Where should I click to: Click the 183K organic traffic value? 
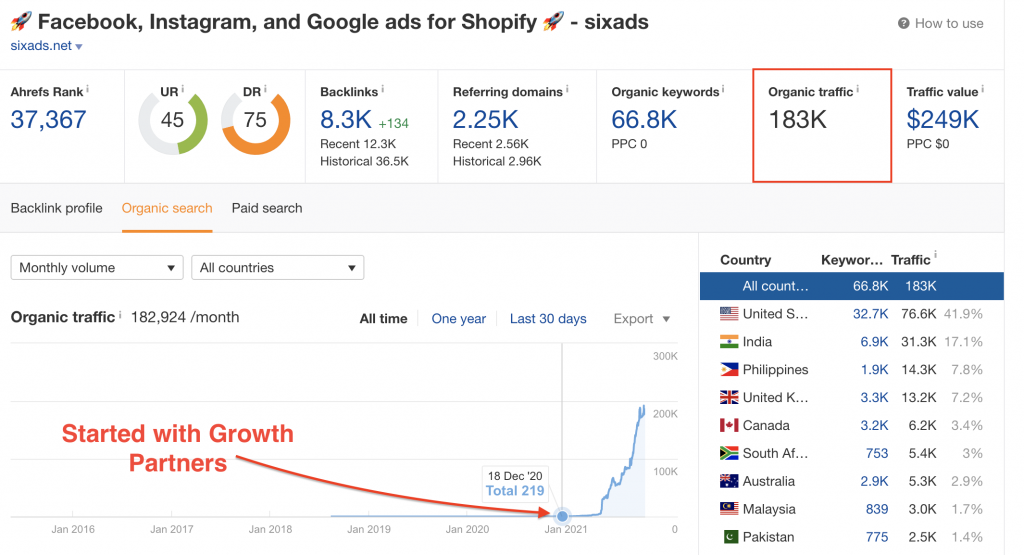point(797,119)
